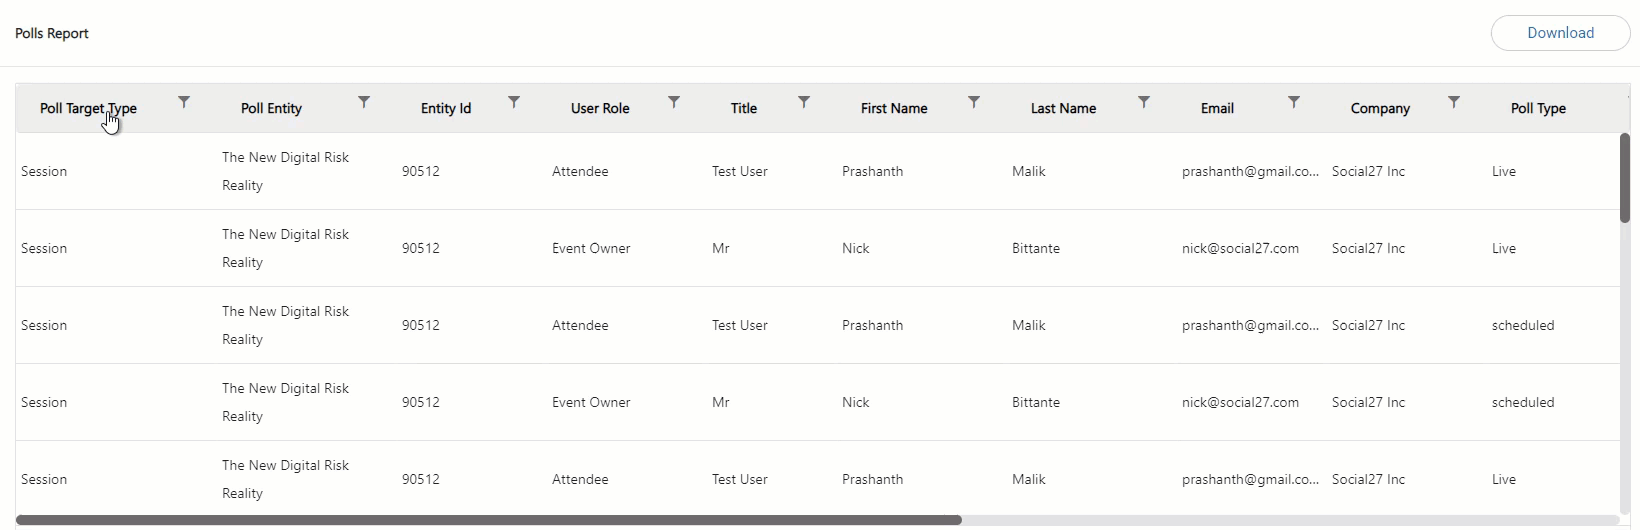The width and height of the screenshot is (1640, 530).
Task: Sort table by Email header
Action: tap(1217, 108)
